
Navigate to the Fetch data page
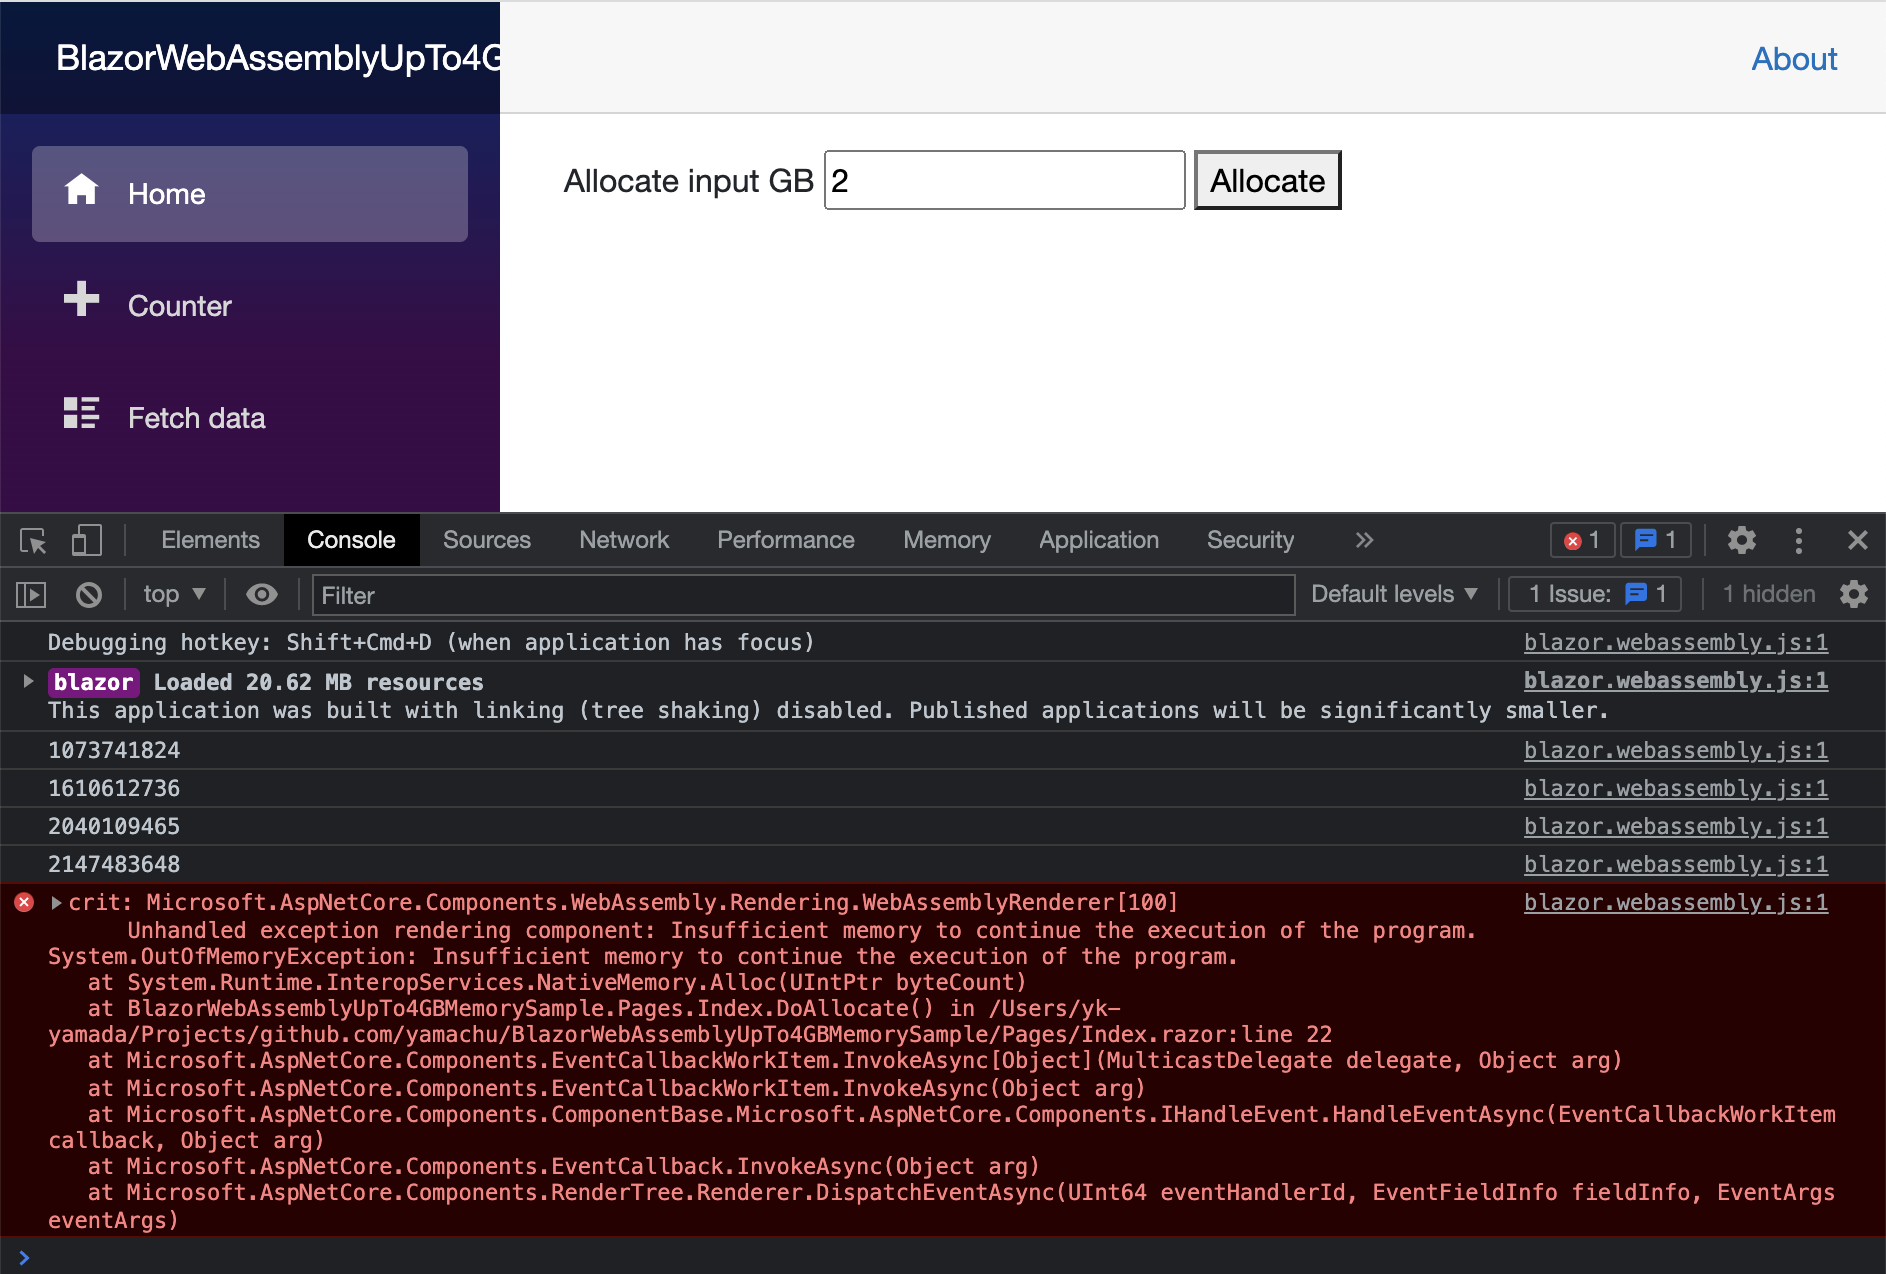250,418
